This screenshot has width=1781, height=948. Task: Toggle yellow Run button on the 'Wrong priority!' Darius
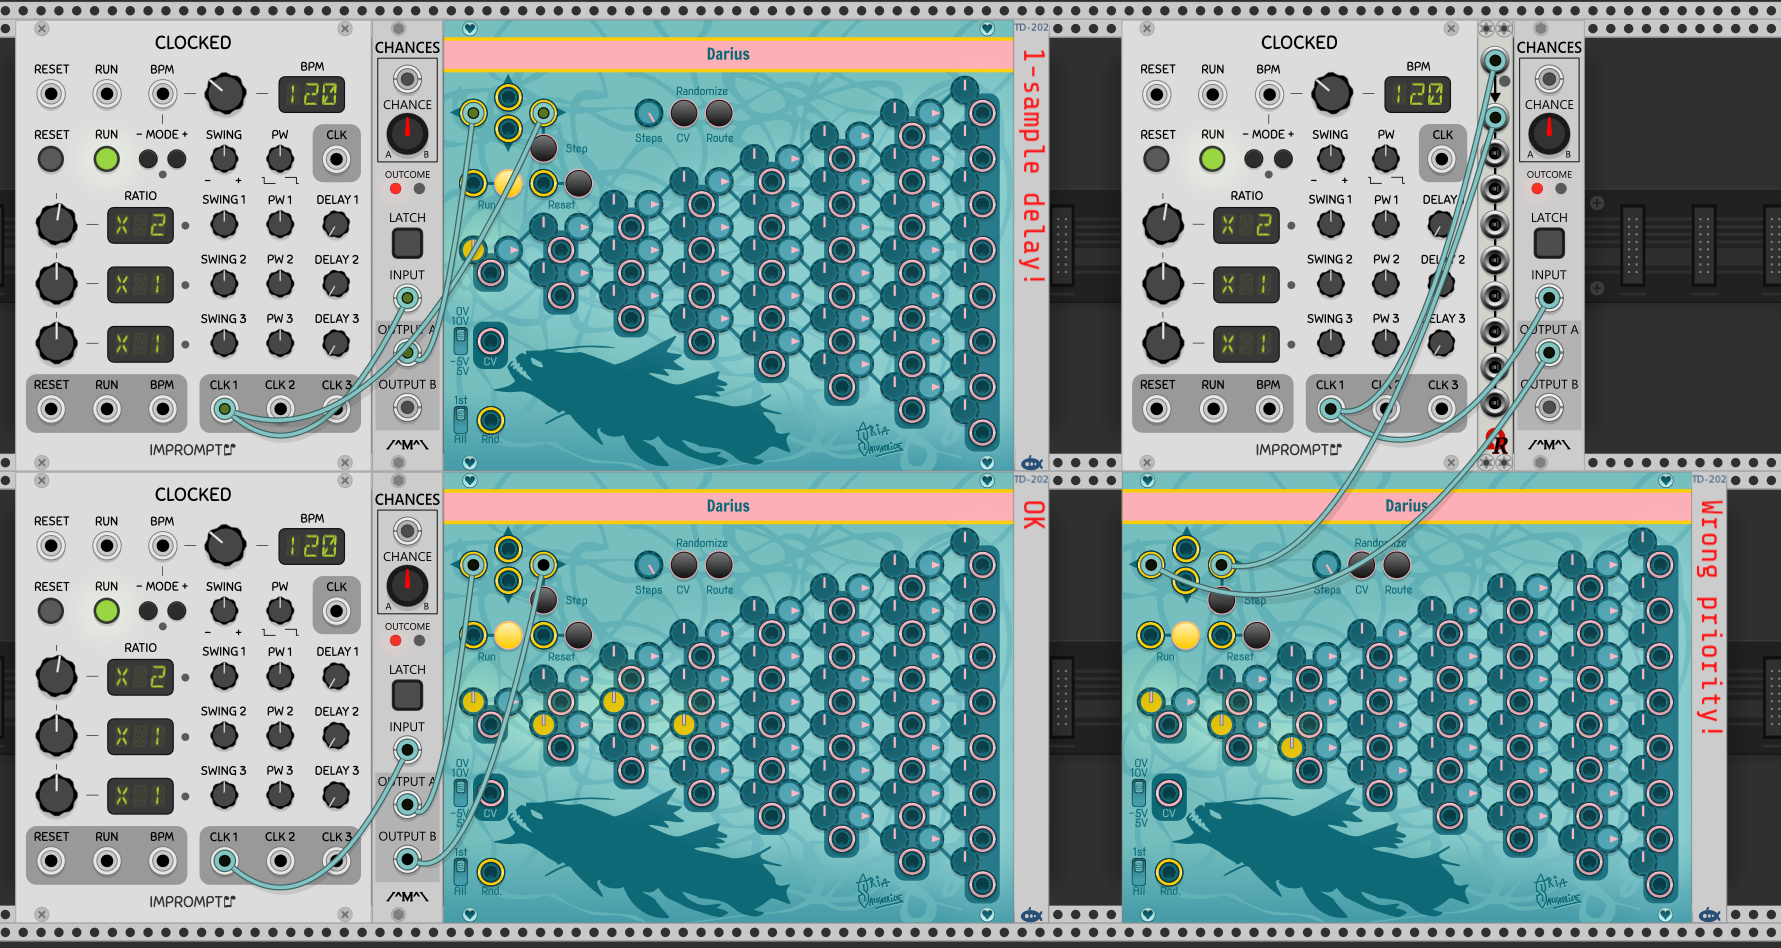(1186, 635)
